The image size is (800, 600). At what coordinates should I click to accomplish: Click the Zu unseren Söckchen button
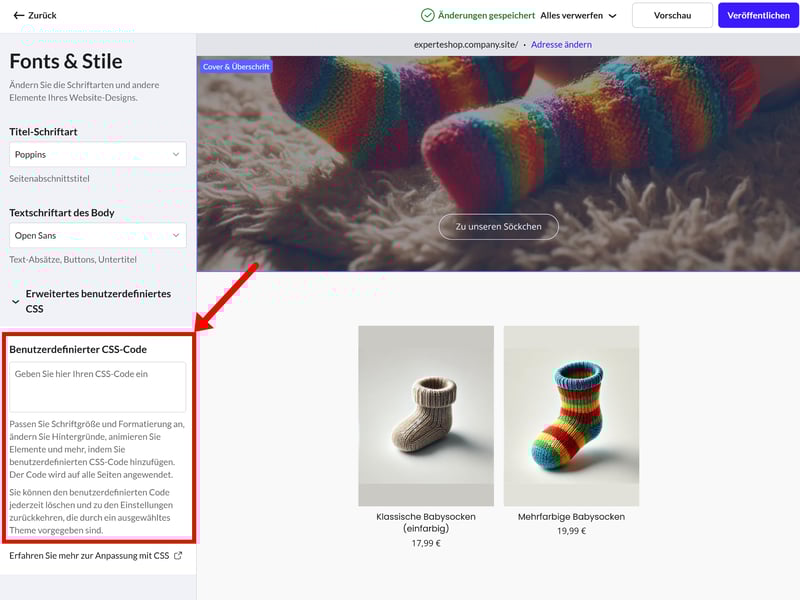point(498,227)
